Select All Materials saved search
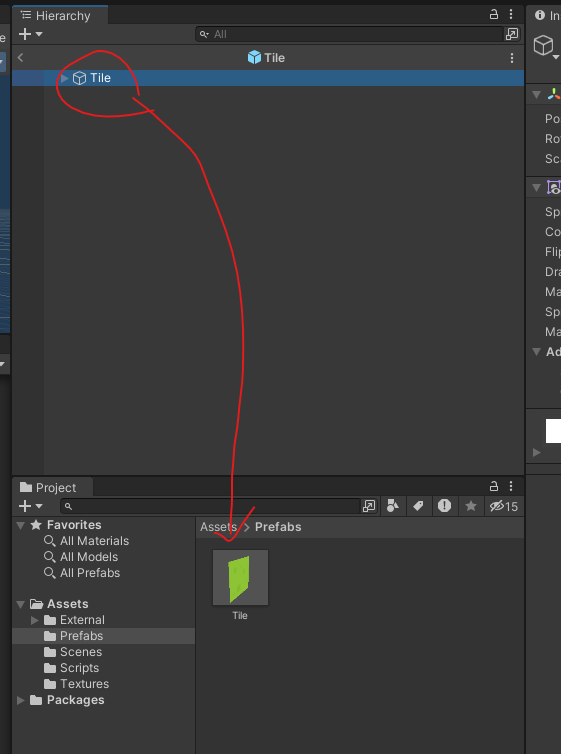 tap(94, 541)
